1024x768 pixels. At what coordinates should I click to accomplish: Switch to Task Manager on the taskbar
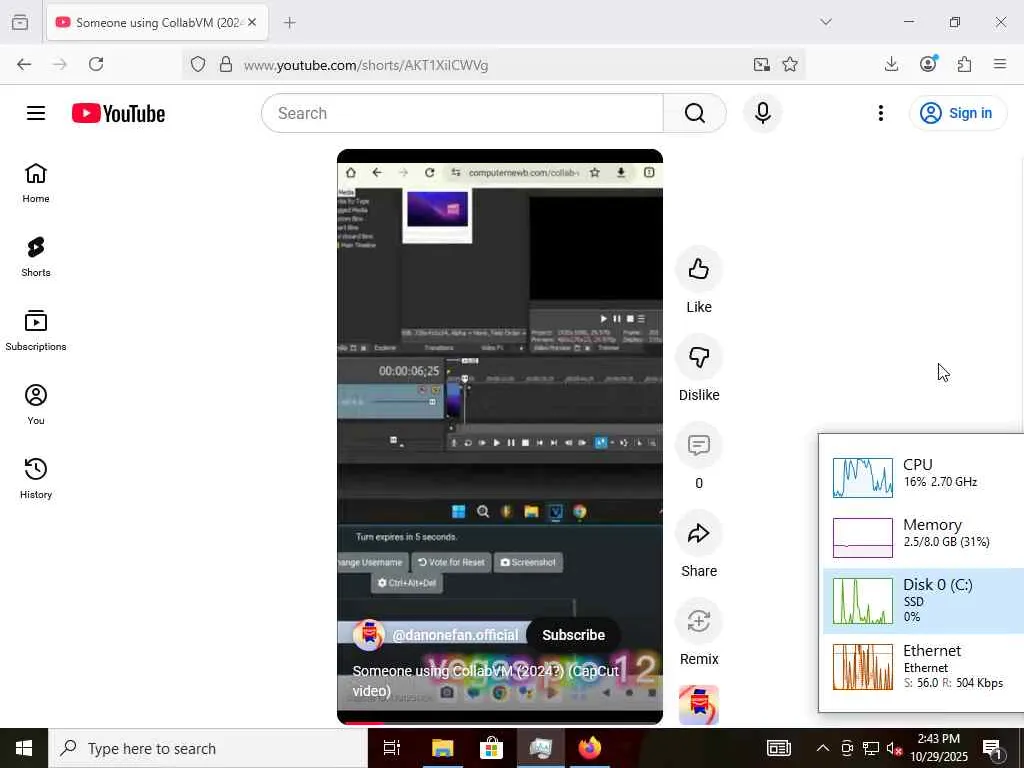pyautogui.click(x=541, y=748)
